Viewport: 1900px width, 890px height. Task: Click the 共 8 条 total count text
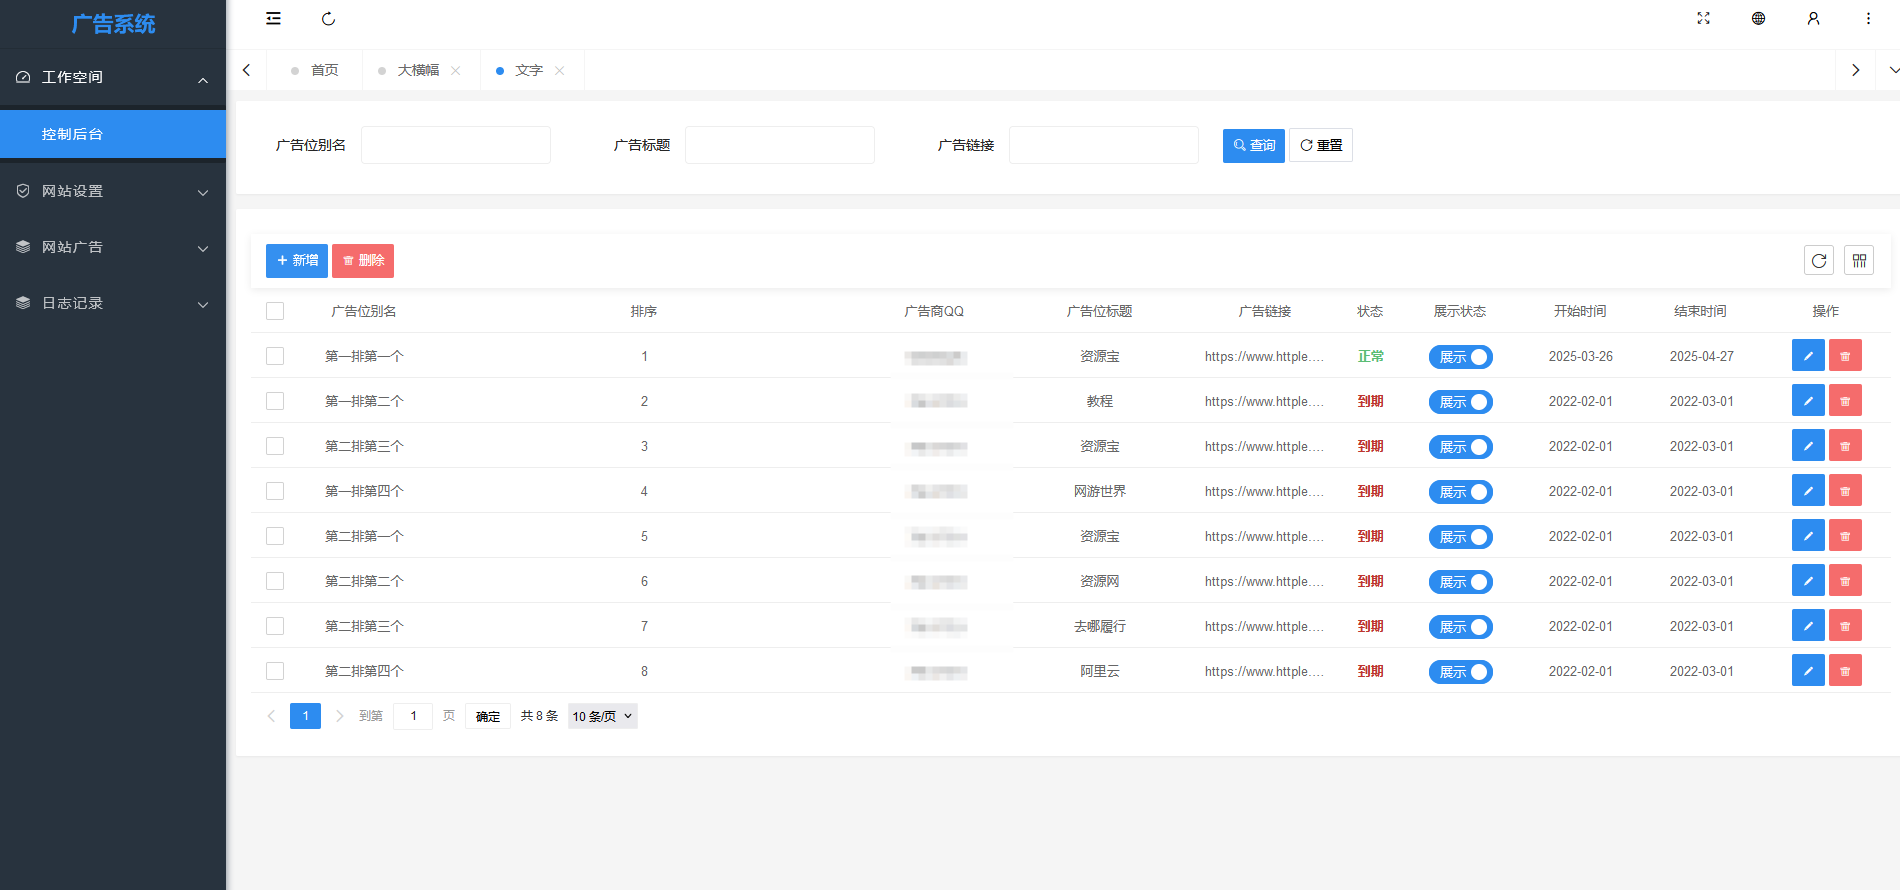[539, 716]
